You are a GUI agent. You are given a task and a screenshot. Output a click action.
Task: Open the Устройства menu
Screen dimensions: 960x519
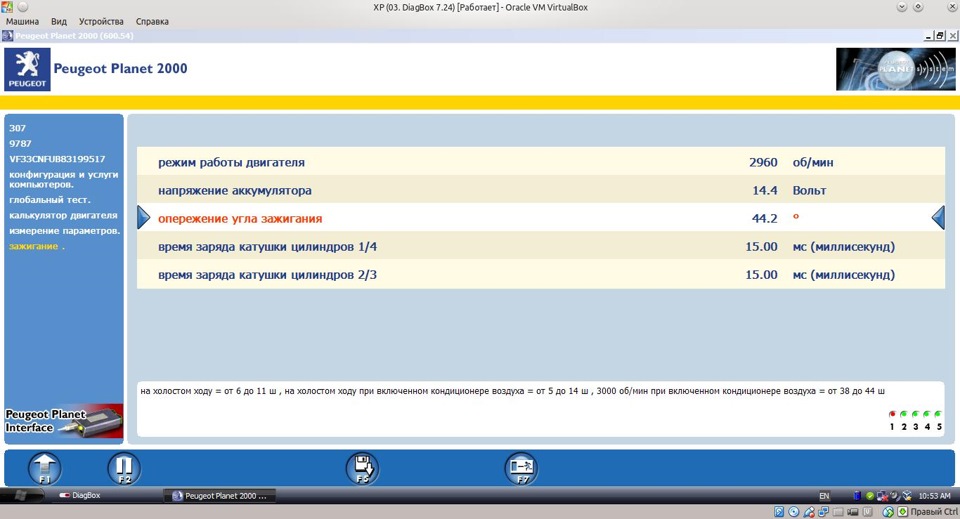(101, 21)
